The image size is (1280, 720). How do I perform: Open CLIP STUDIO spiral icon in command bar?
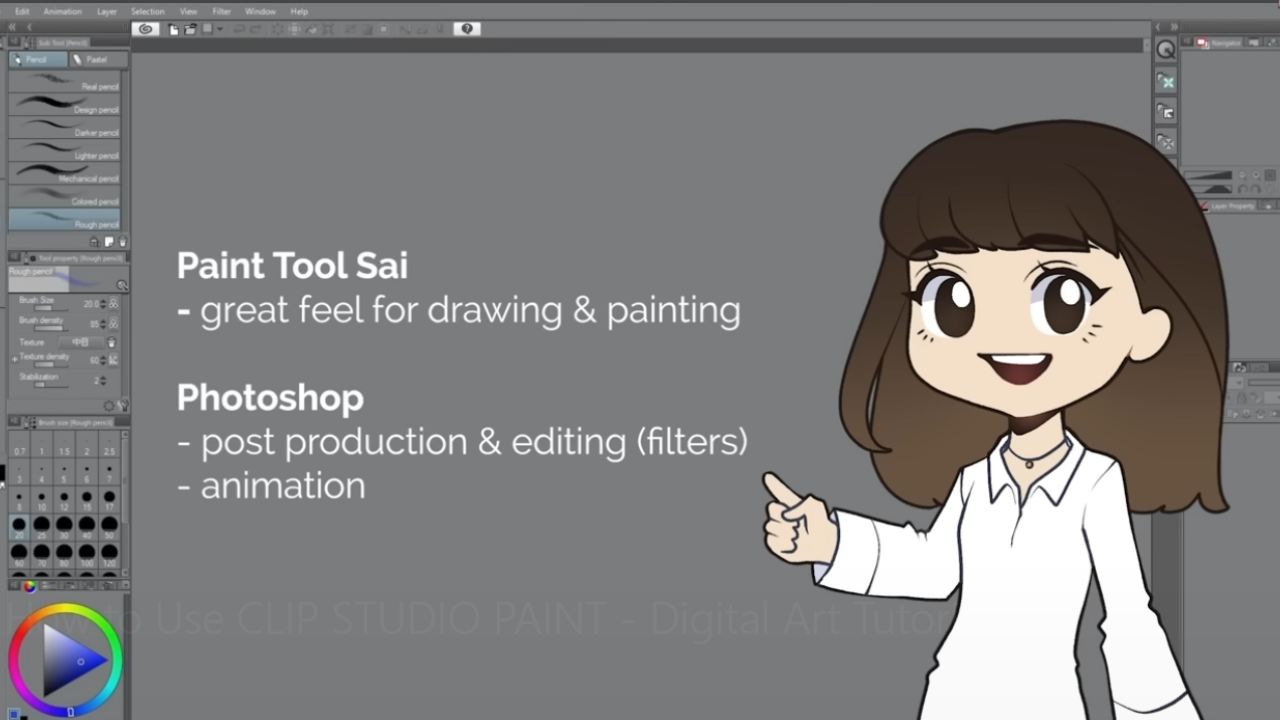146,29
